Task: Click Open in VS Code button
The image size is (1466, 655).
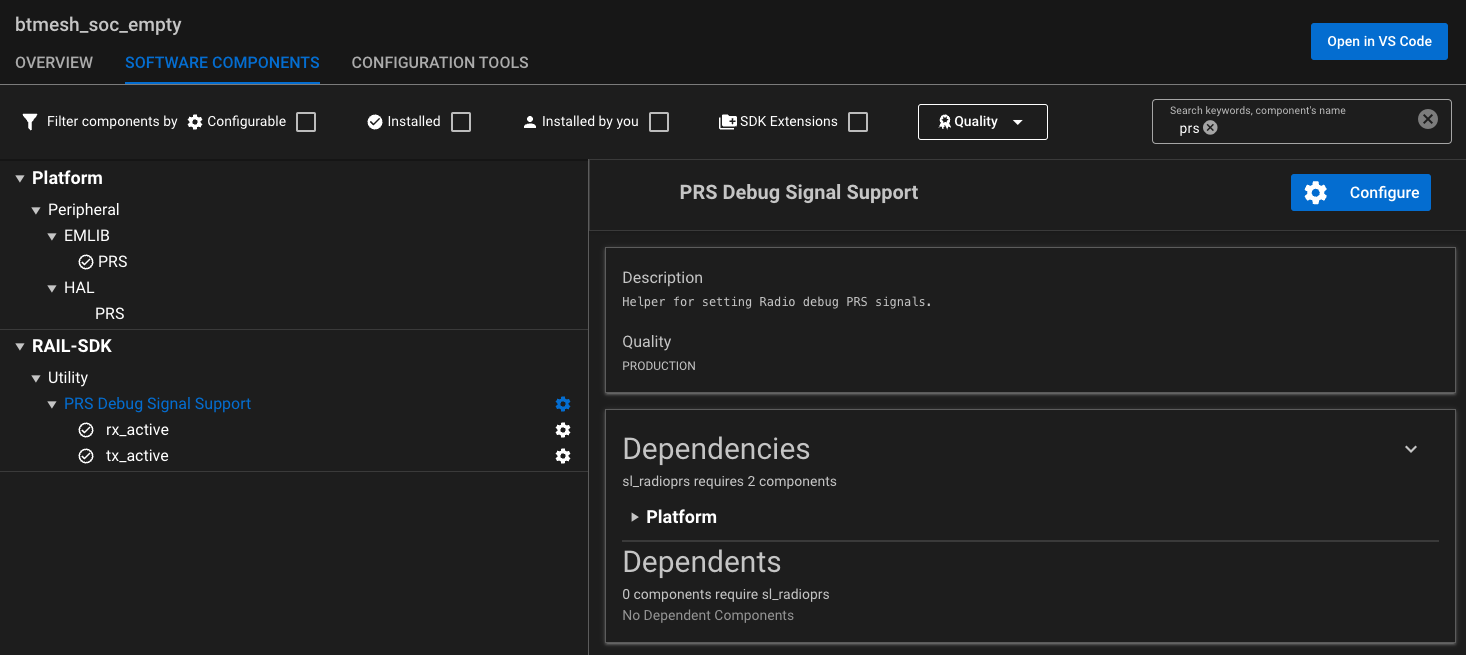Action: point(1379,41)
